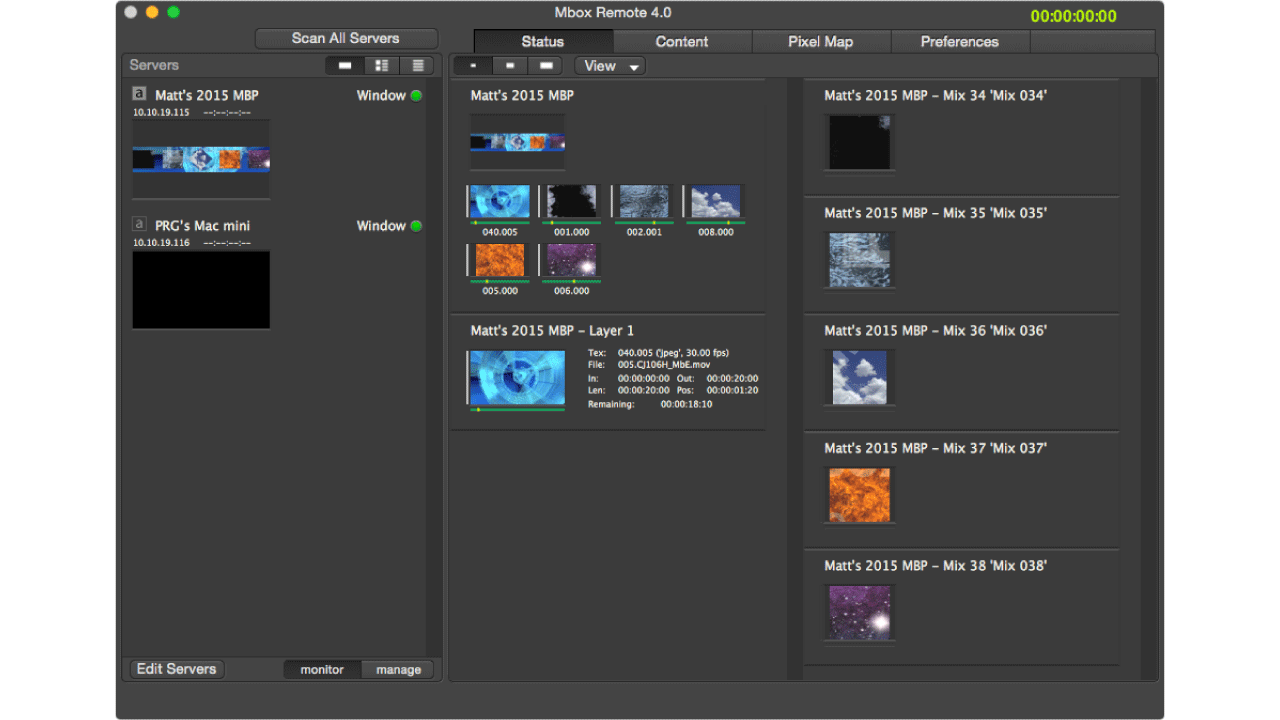This screenshot has width=1280, height=720.
Task: Click the 'a' icon beside PRG's Mac mini
Action: 139,225
